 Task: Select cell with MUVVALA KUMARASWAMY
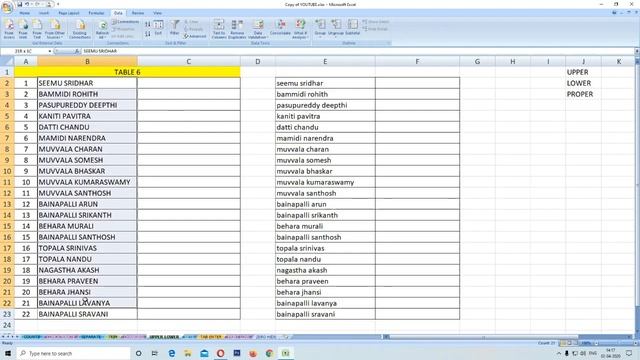pyautogui.click(x=87, y=182)
